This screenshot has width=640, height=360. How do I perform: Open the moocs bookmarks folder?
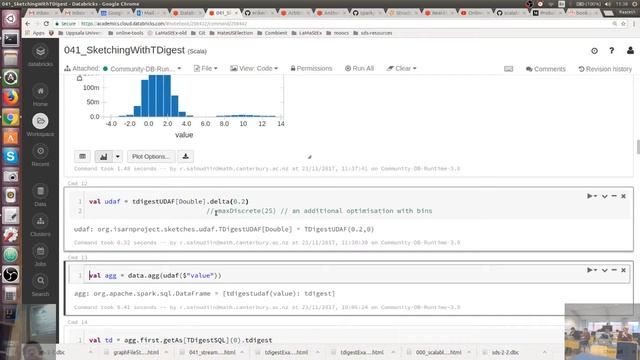(x=338, y=33)
